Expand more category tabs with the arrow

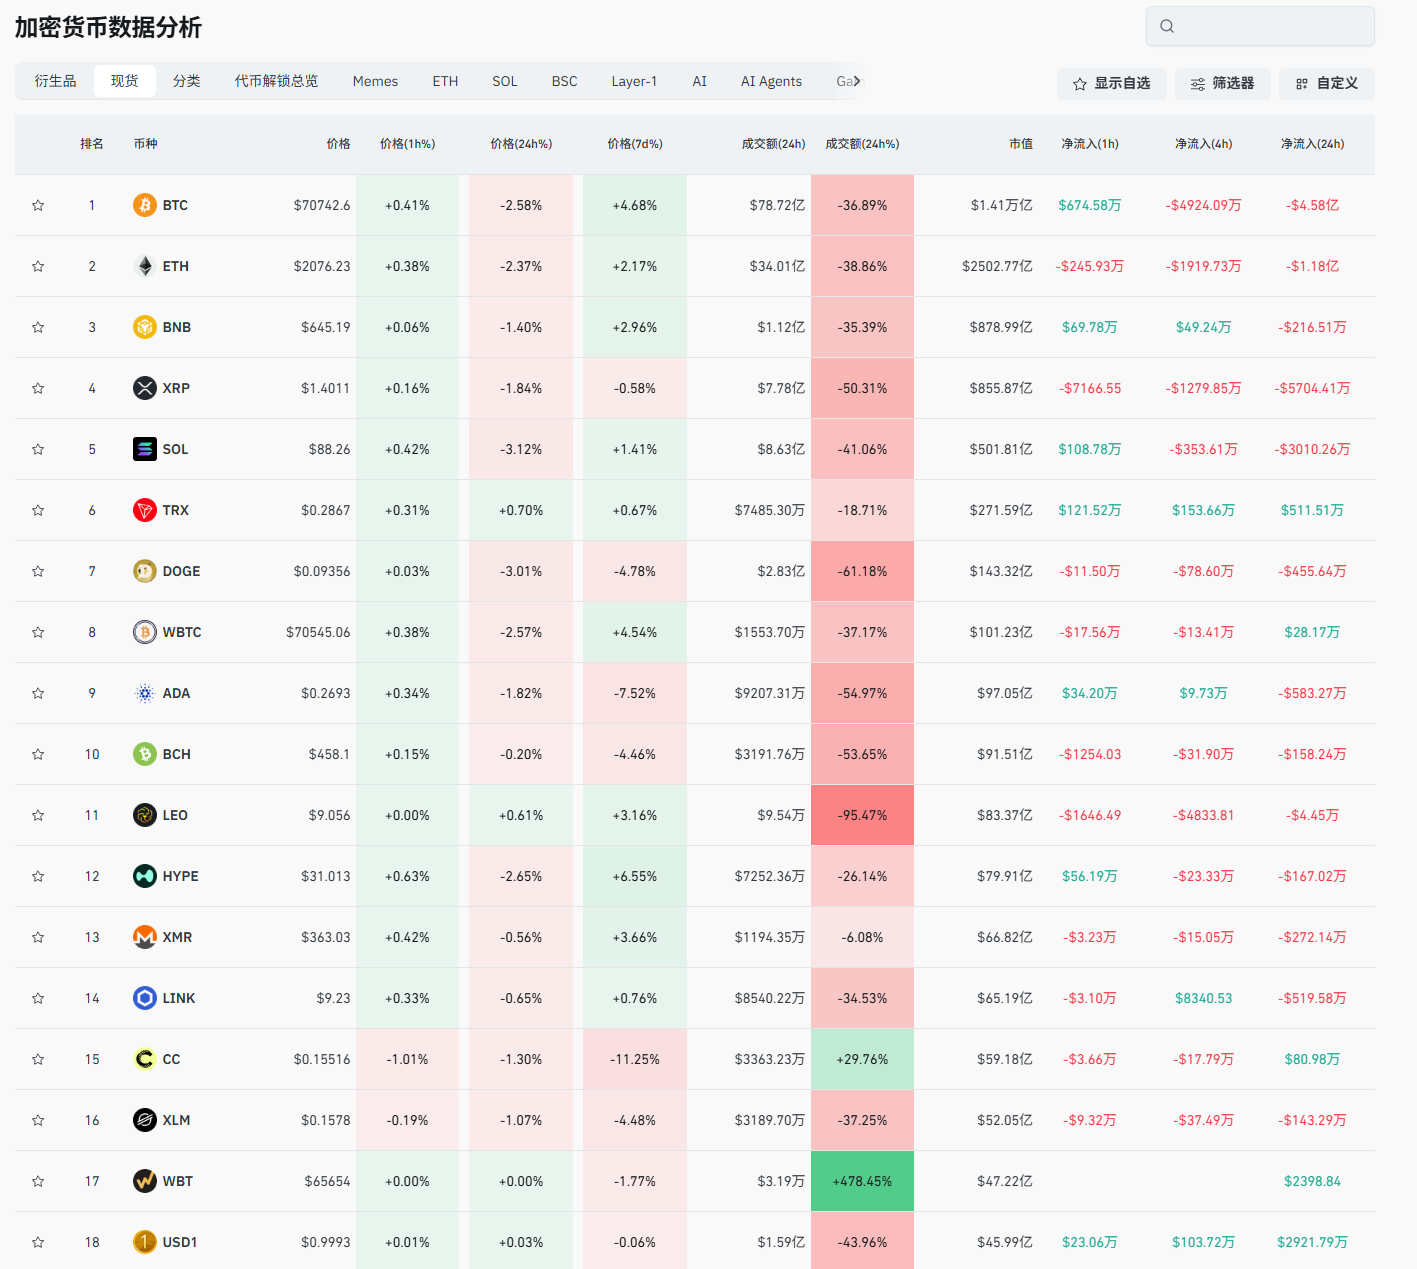click(x=857, y=81)
